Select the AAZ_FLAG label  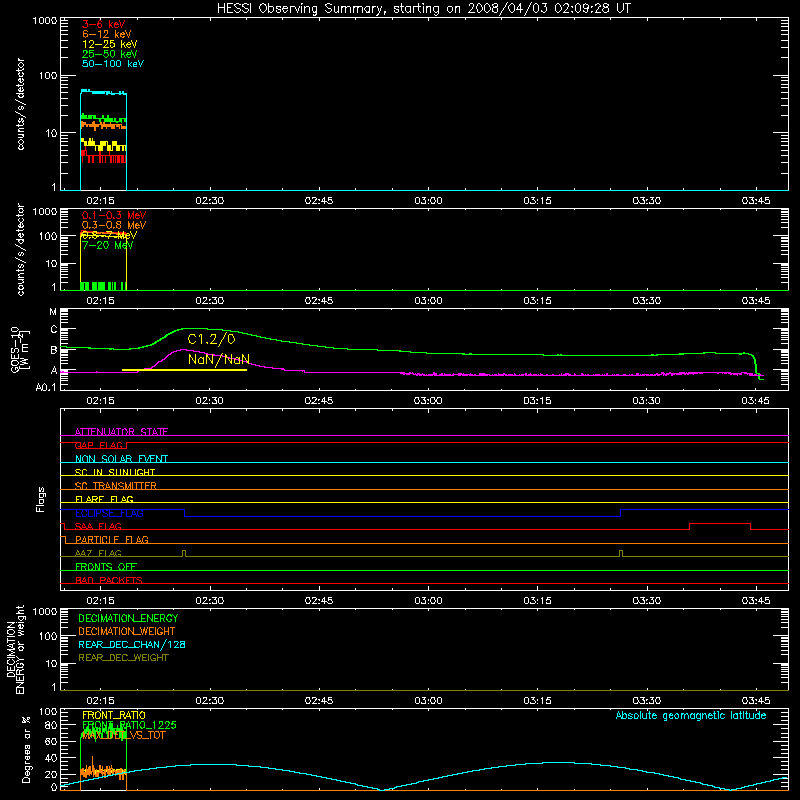pyautogui.click(x=98, y=553)
